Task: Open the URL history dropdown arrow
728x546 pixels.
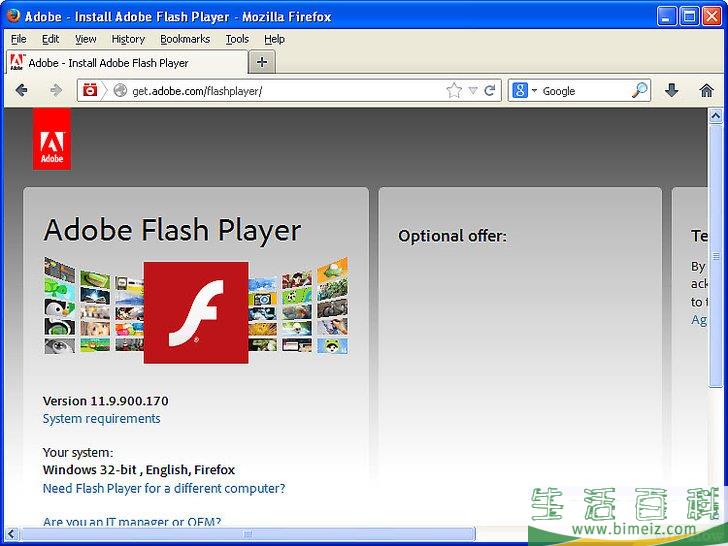Action: point(473,90)
